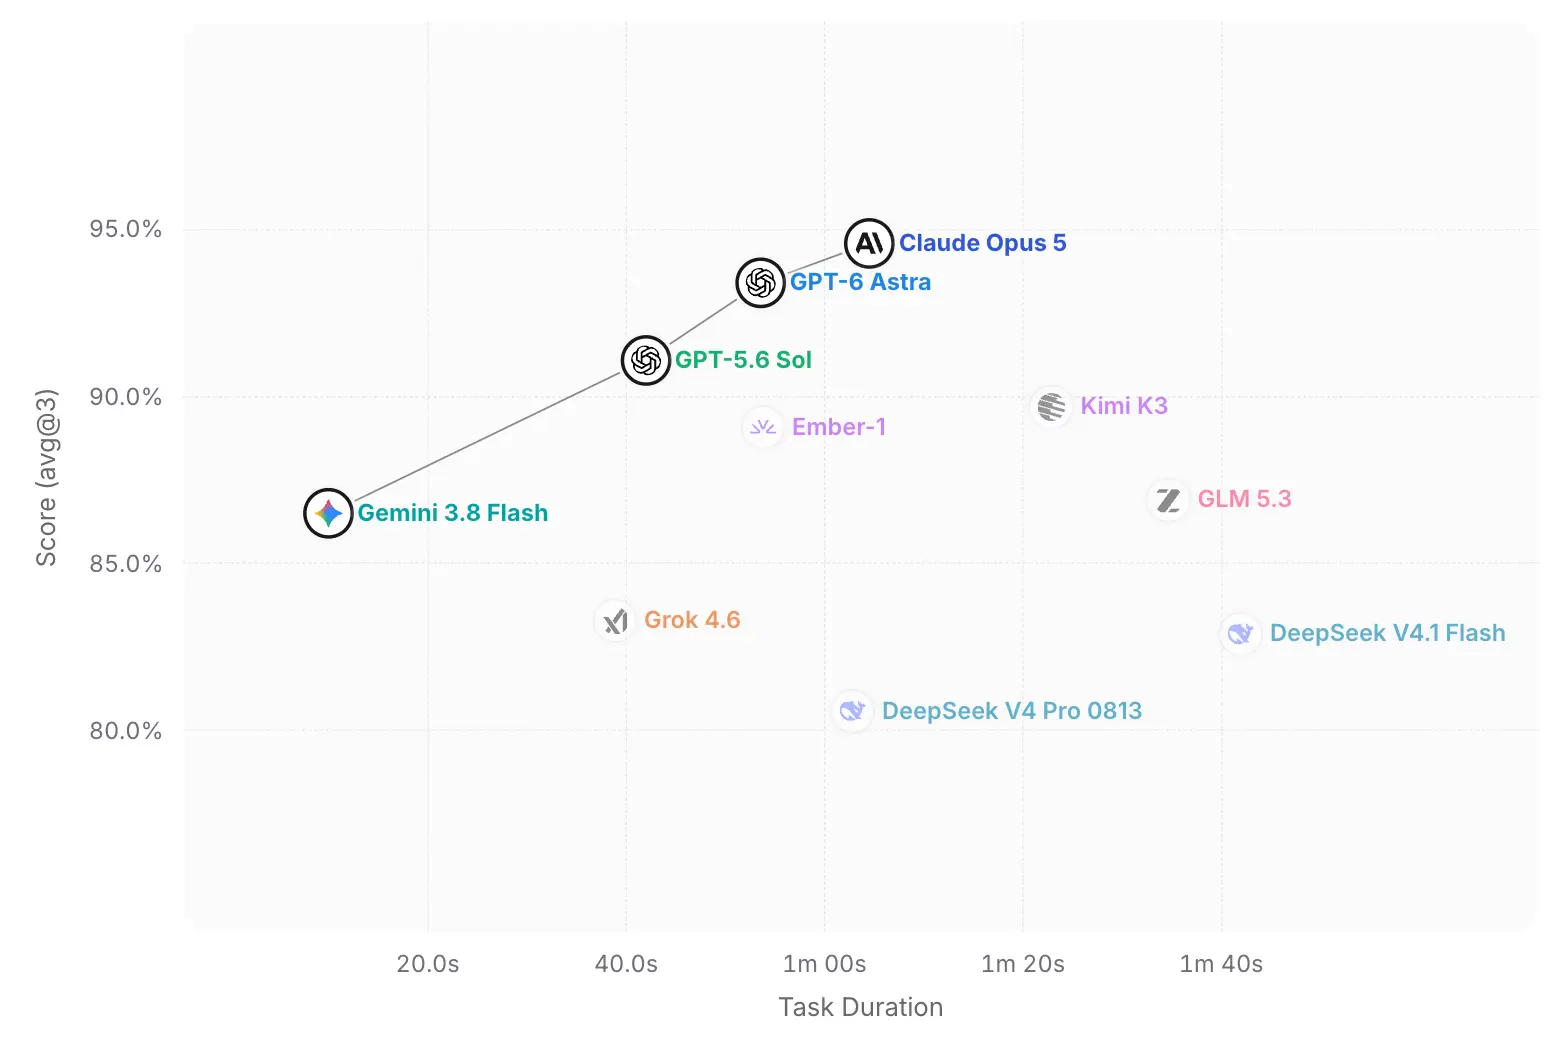
Task: Select the DeepSeek V4 Pro 0813 icon
Action: [852, 711]
